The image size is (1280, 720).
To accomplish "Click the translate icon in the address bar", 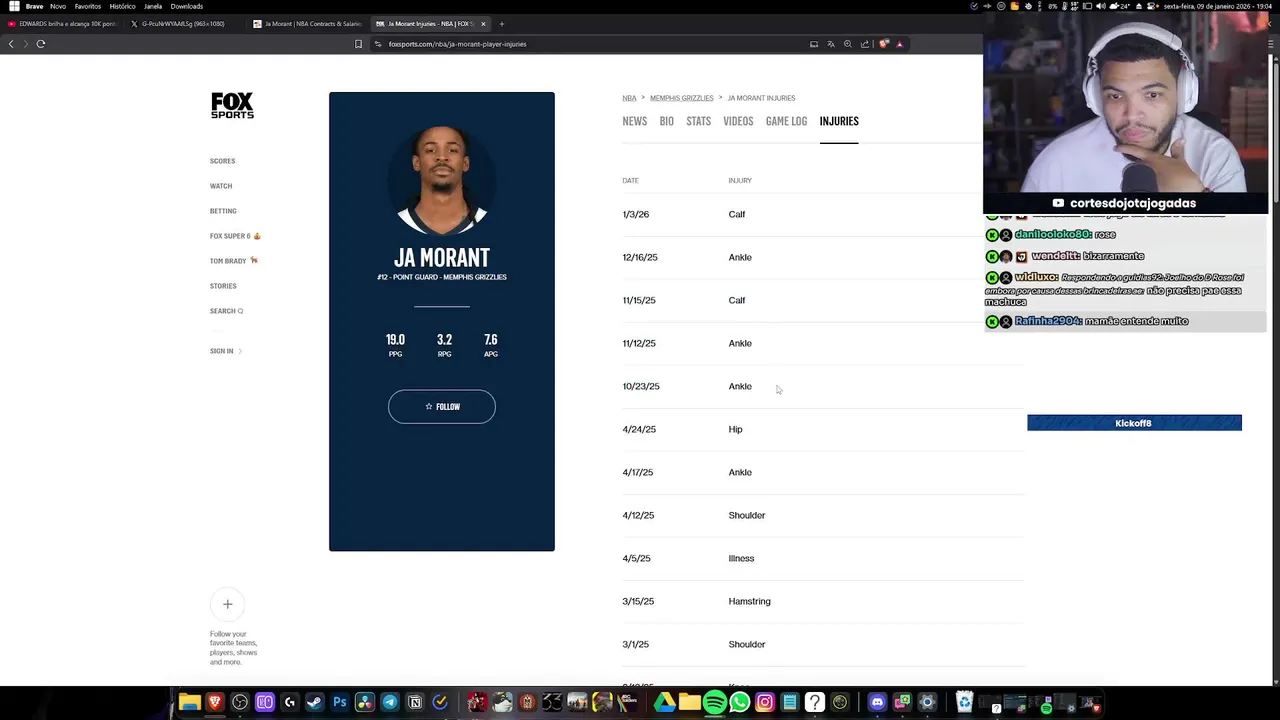I will (x=831, y=44).
